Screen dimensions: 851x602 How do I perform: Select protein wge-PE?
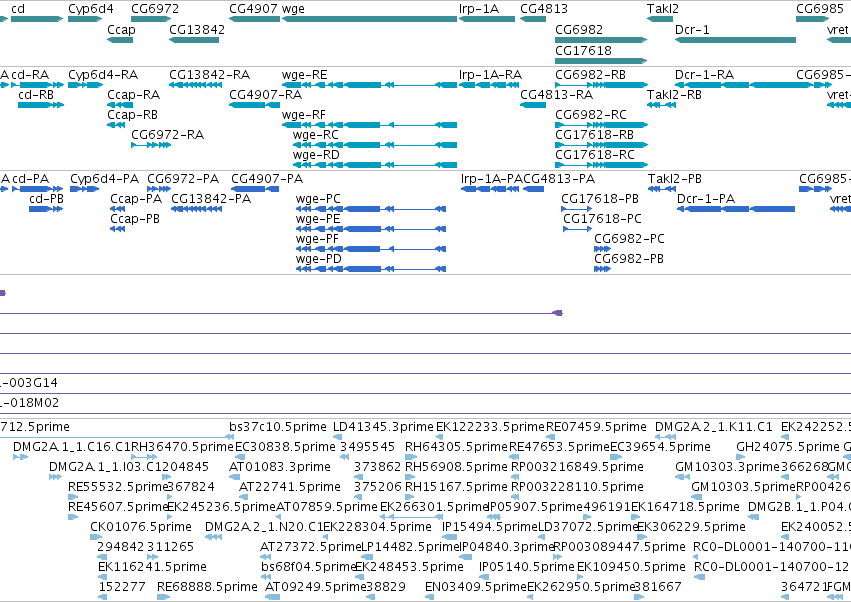click(x=371, y=229)
